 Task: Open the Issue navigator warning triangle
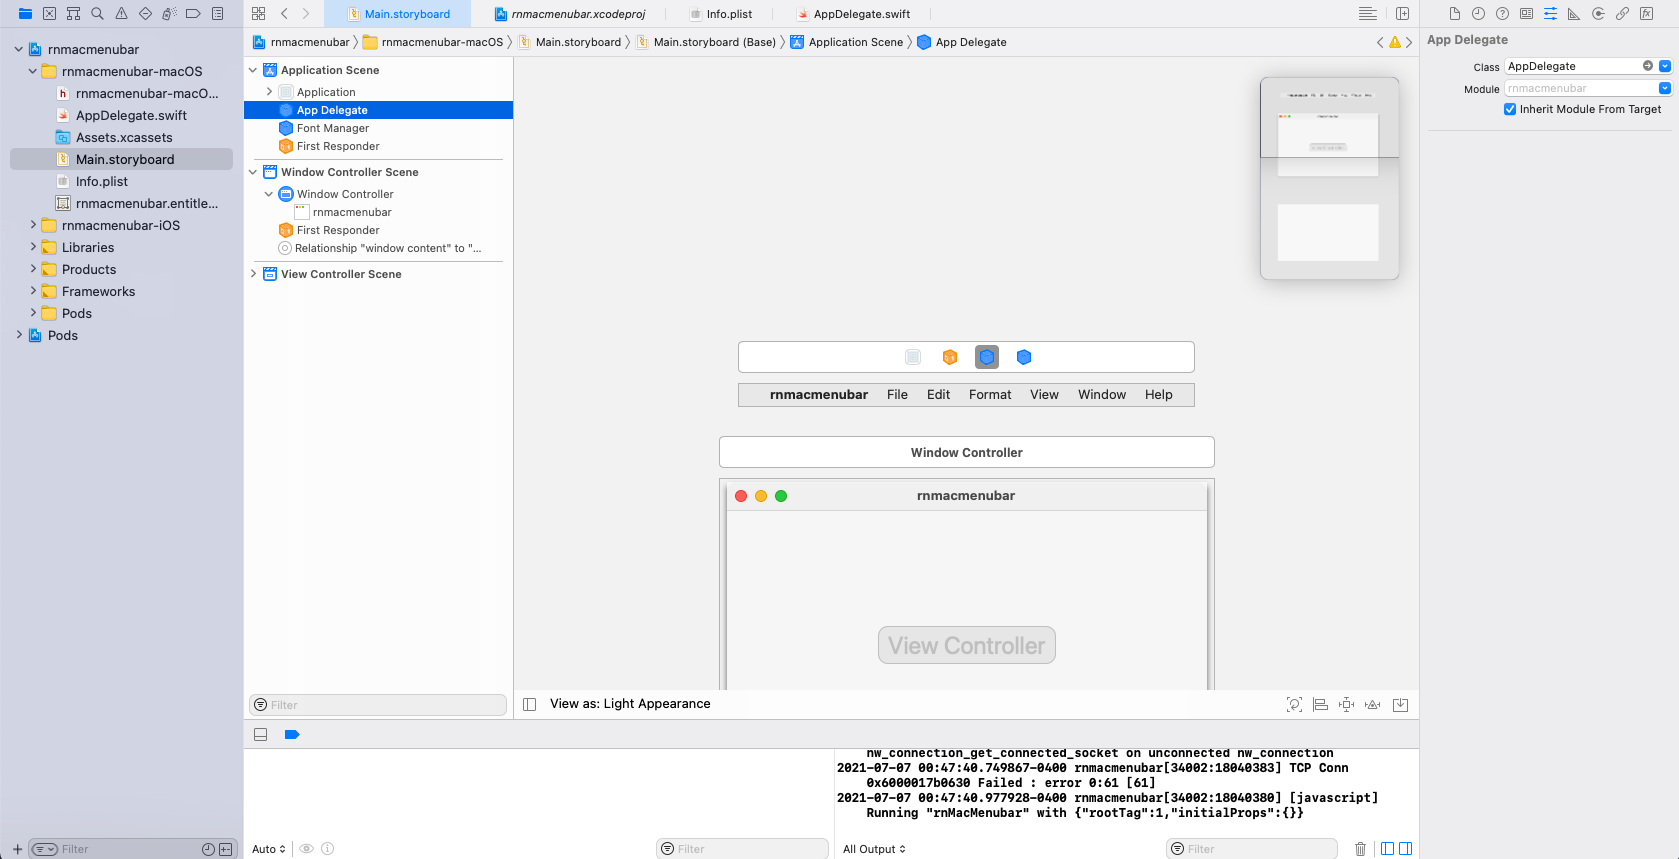click(121, 14)
